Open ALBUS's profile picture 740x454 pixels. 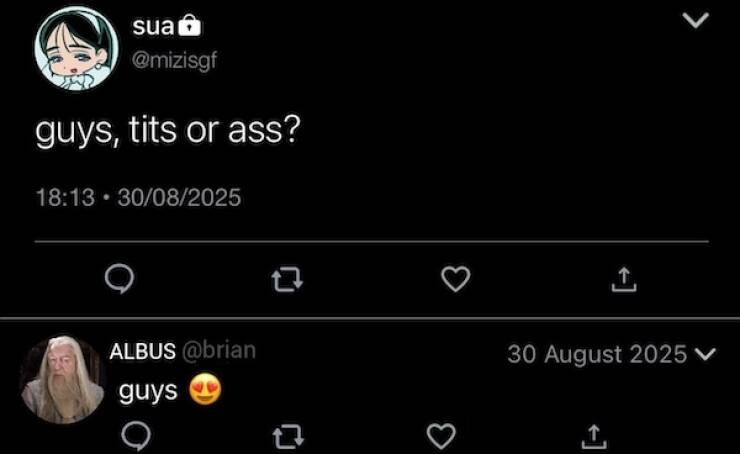click(62, 379)
